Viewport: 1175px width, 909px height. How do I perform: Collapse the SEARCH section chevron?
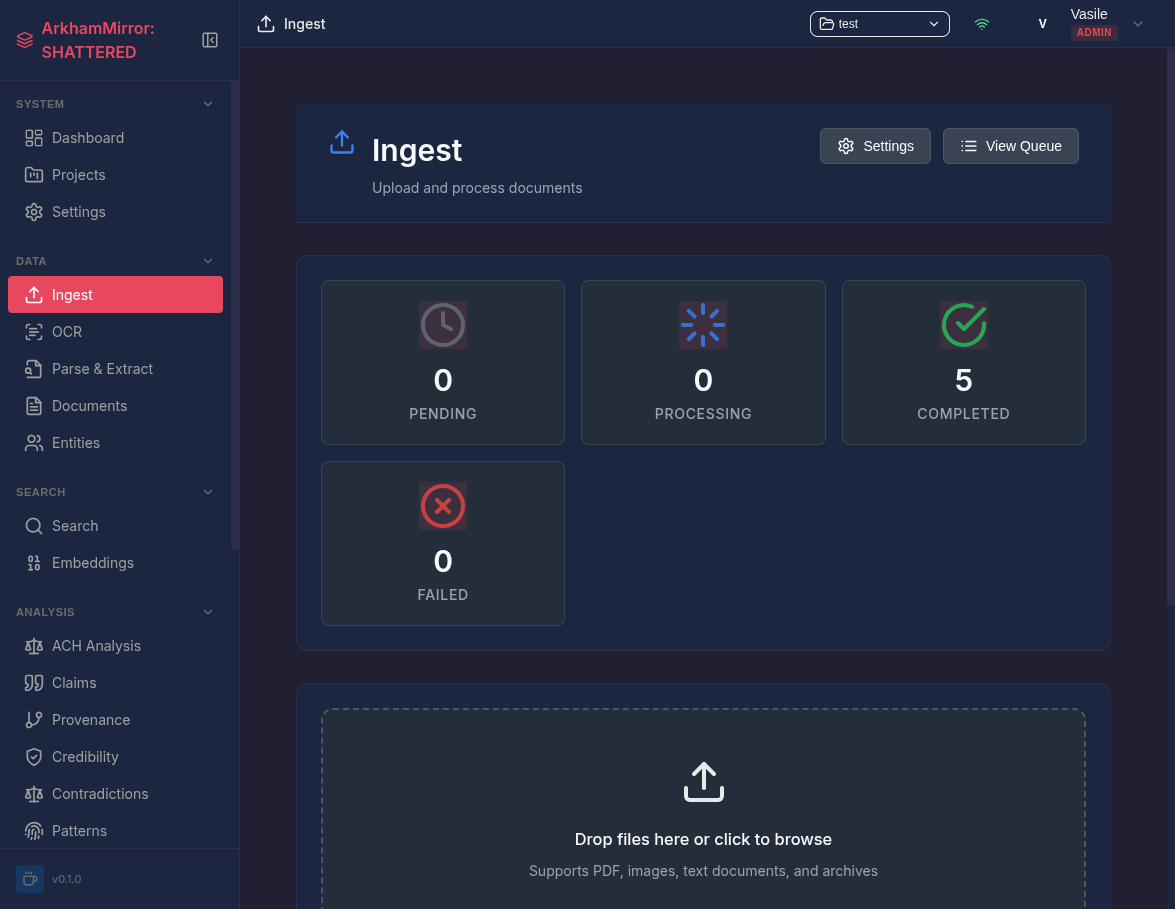(208, 492)
